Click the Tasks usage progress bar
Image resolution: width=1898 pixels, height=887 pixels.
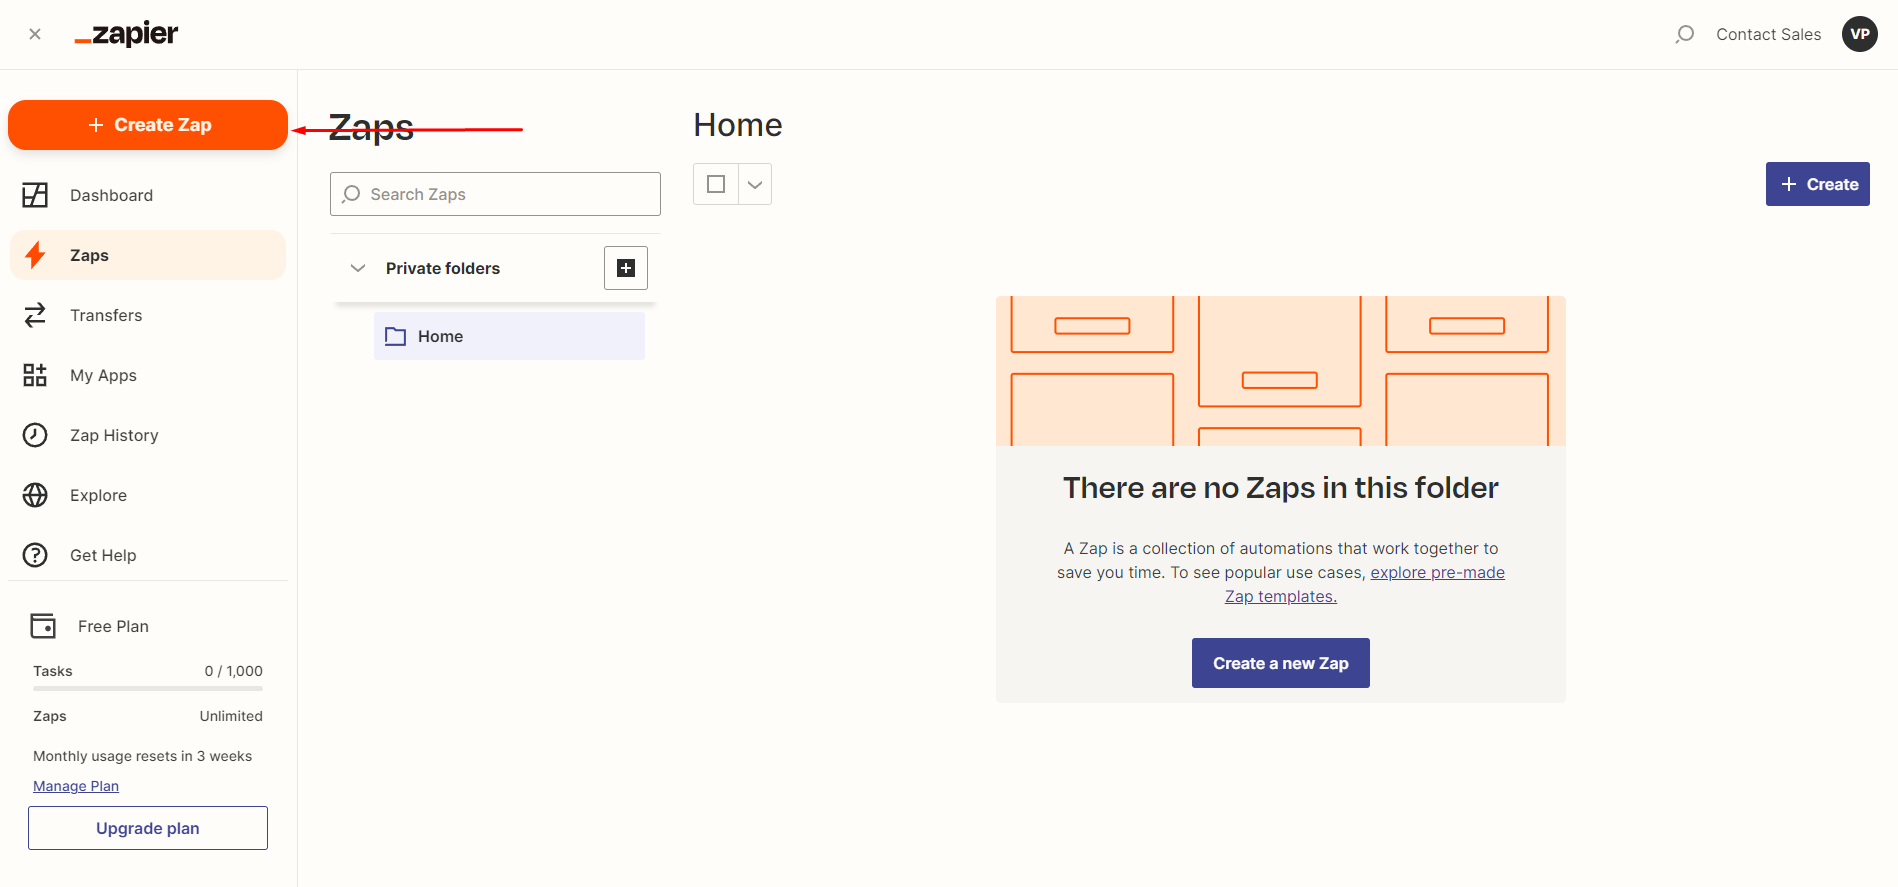click(x=148, y=688)
